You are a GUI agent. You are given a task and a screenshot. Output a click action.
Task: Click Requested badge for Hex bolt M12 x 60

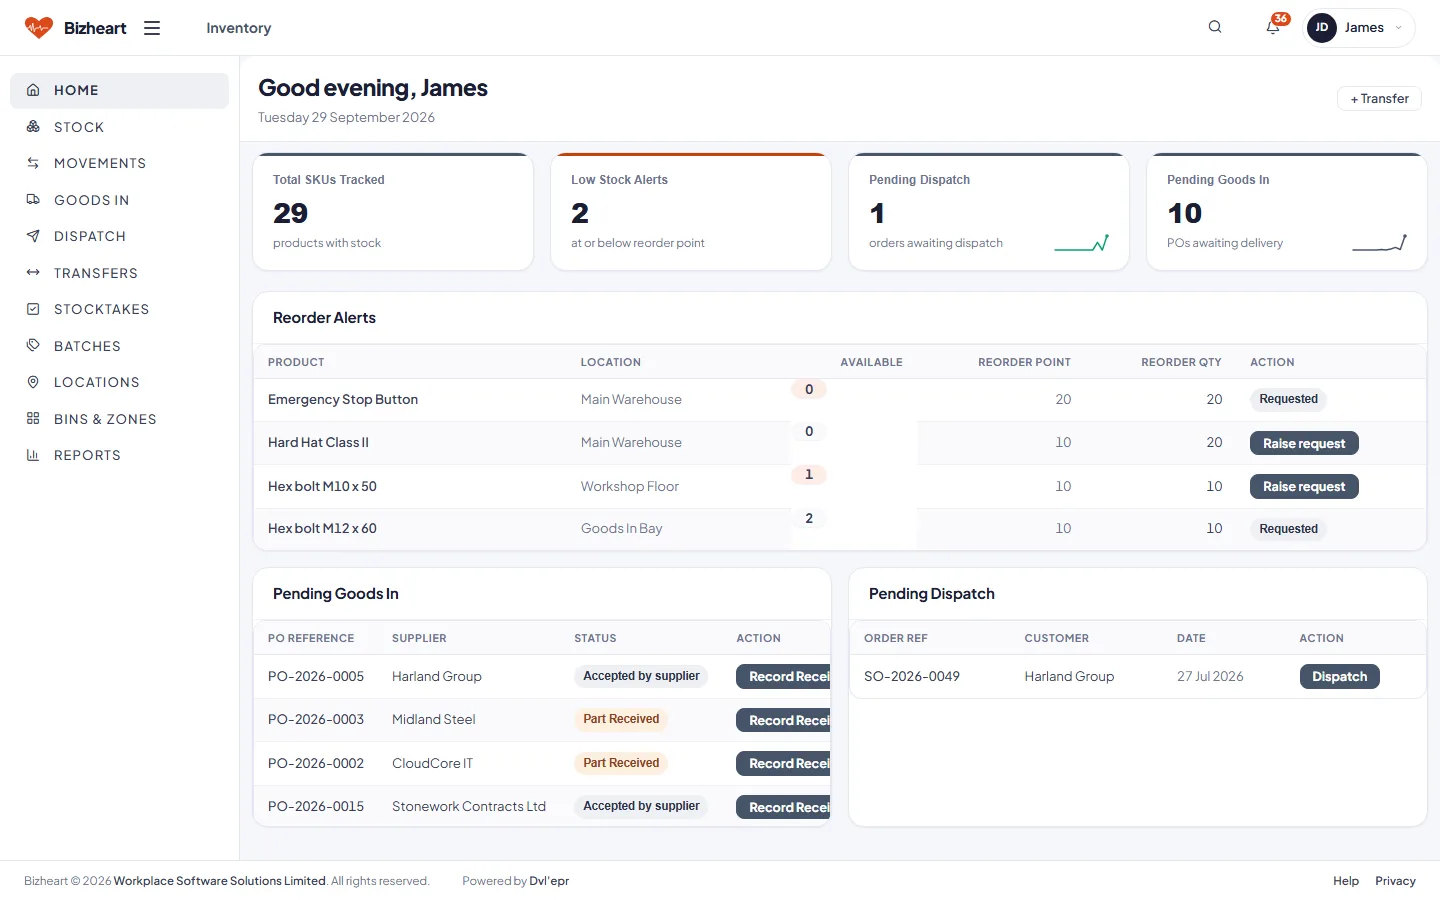[x=1288, y=529]
